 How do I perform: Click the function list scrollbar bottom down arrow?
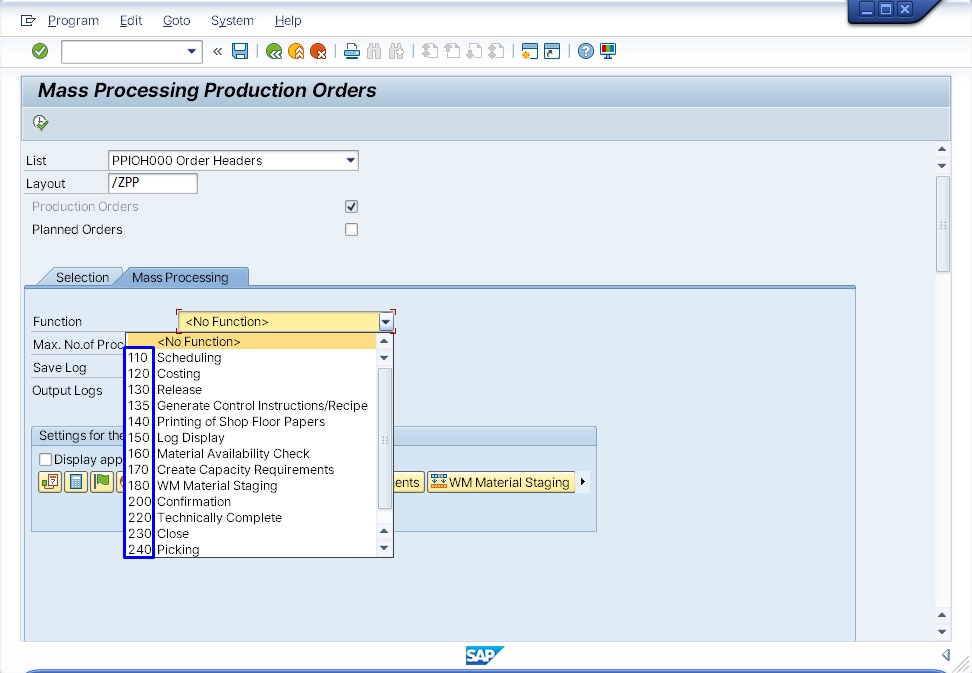[x=384, y=548]
